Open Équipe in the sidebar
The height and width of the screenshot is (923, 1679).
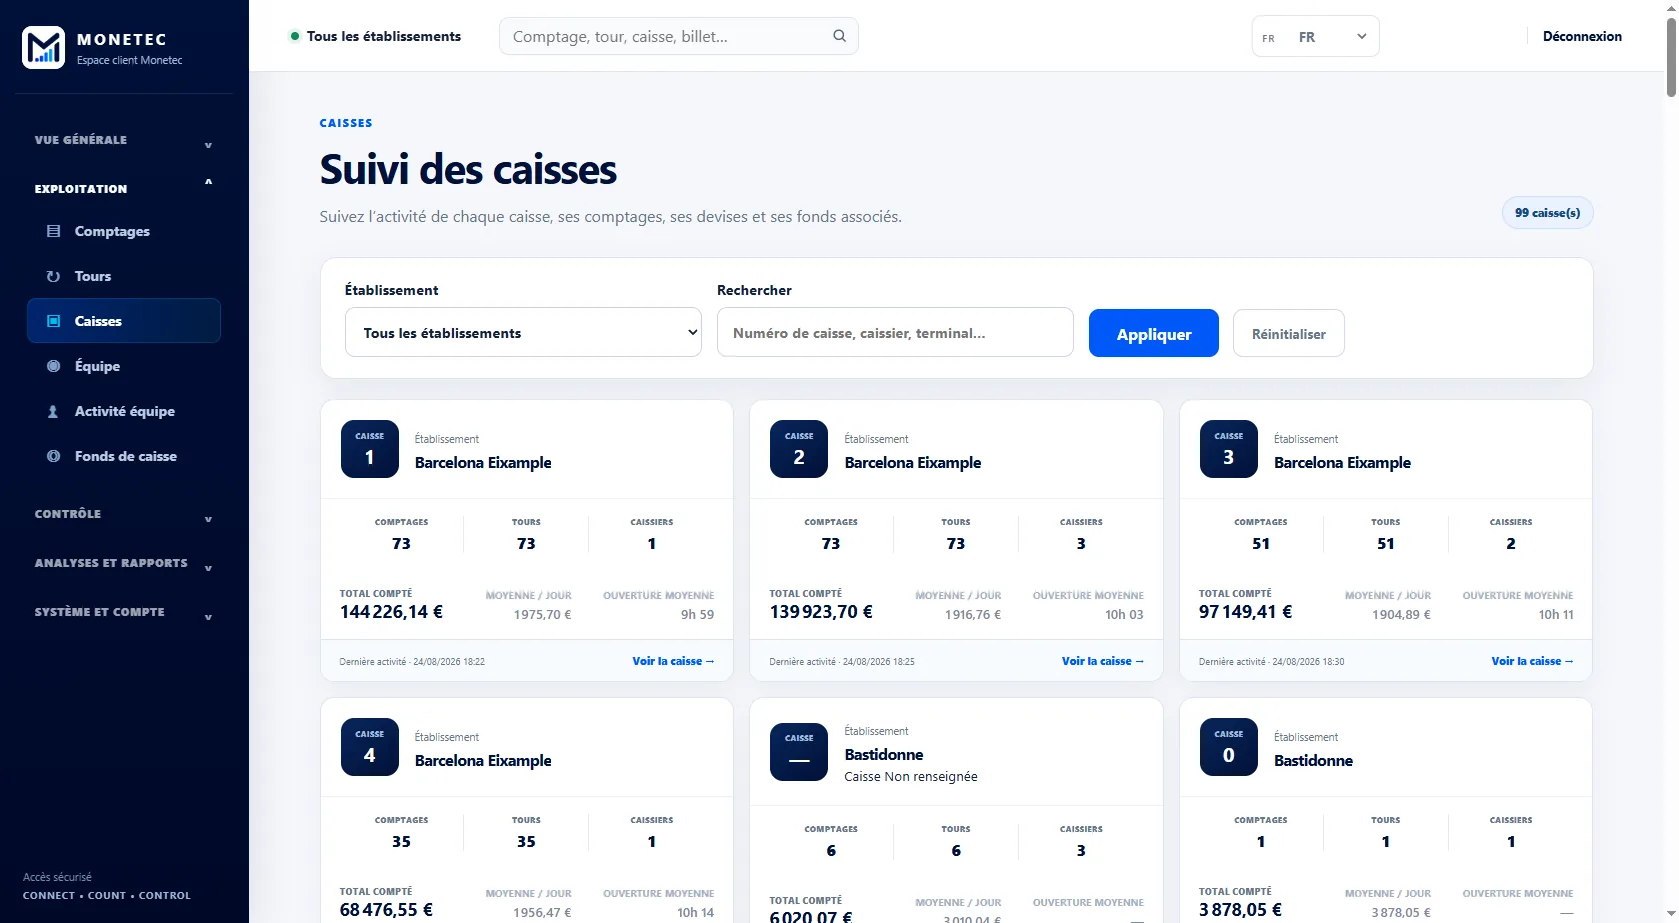[124, 366]
